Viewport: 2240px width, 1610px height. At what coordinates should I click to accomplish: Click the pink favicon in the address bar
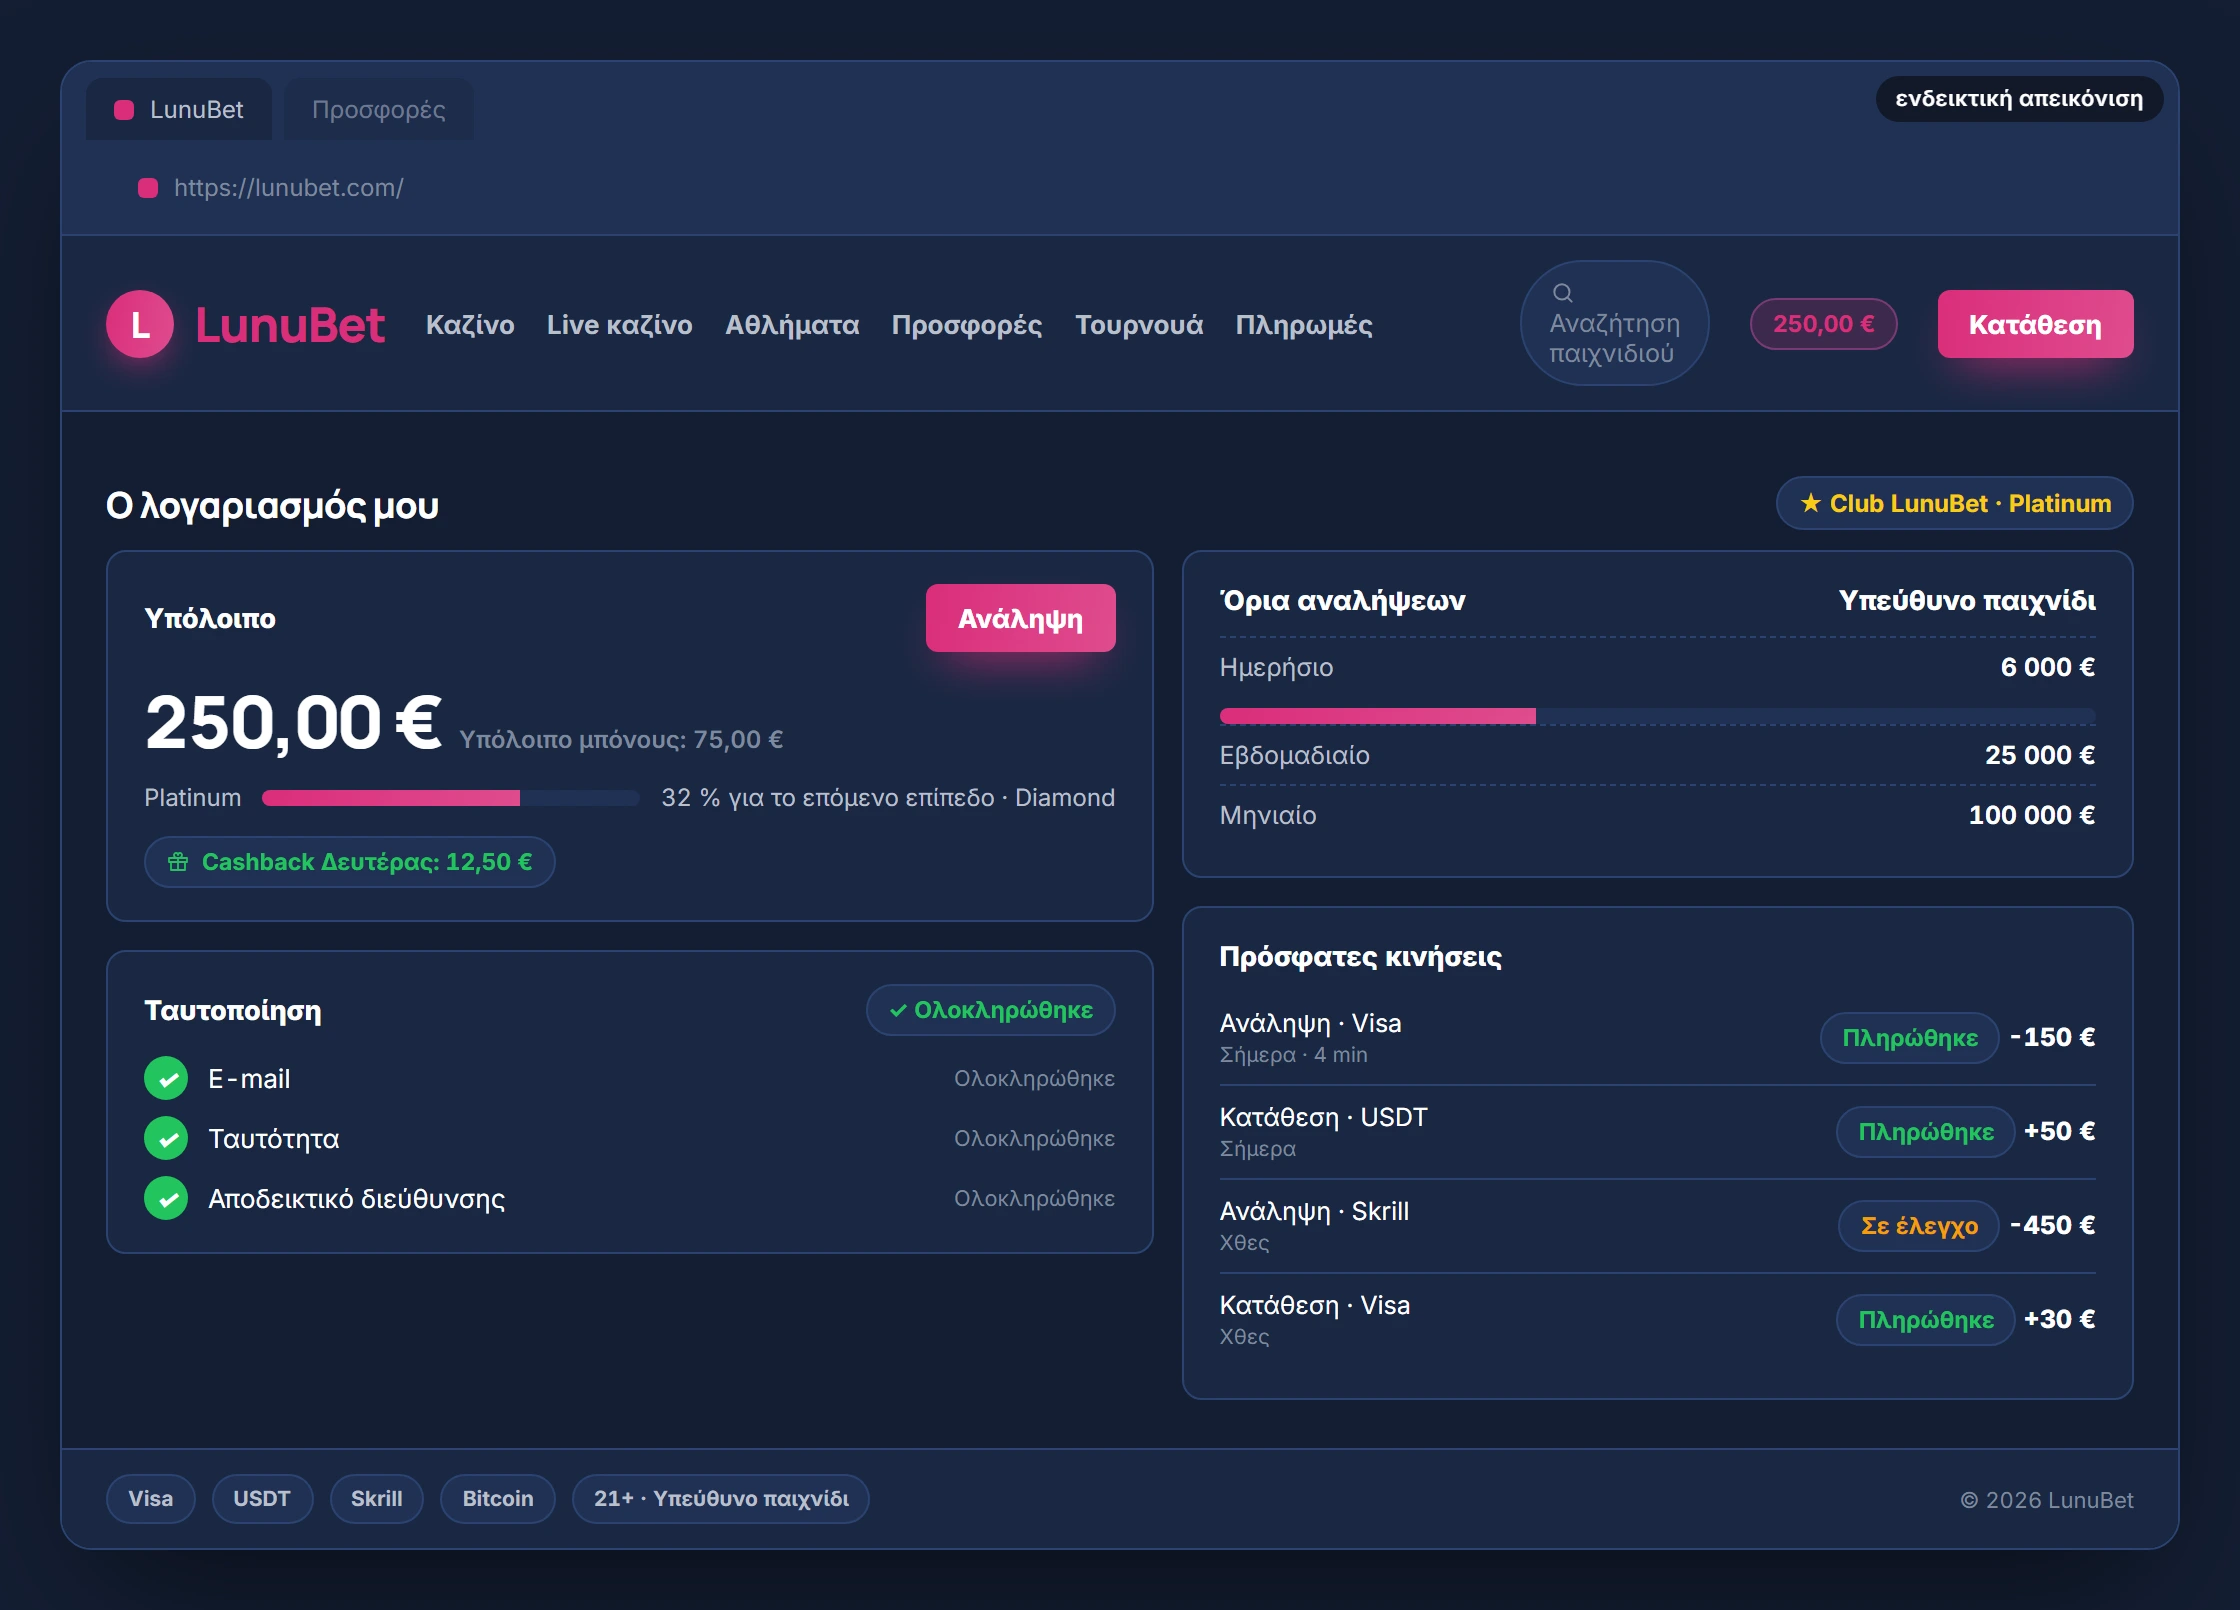coord(148,188)
